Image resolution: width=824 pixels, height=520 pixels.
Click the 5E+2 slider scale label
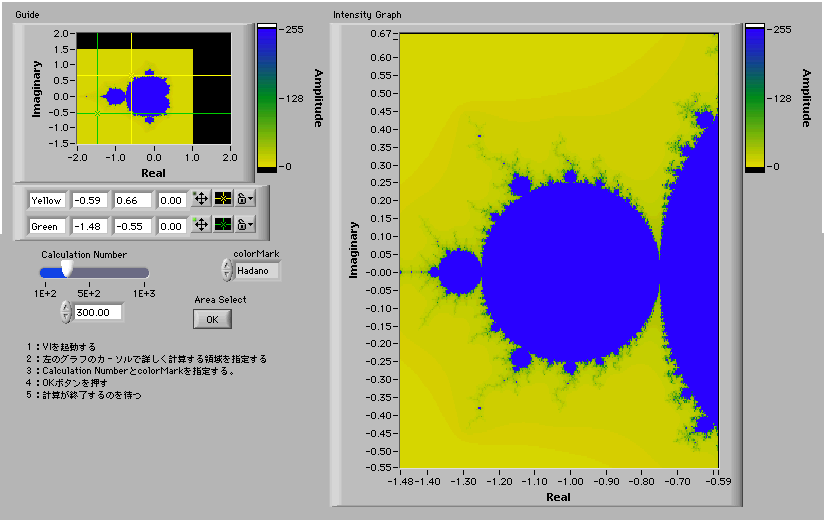click(x=89, y=294)
